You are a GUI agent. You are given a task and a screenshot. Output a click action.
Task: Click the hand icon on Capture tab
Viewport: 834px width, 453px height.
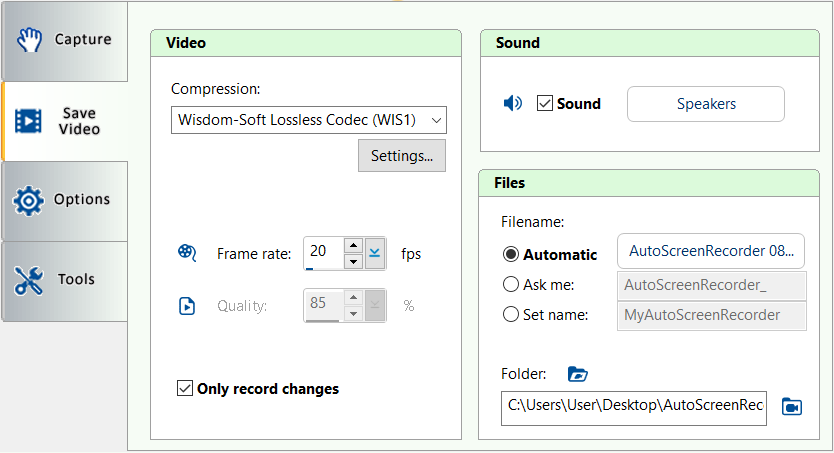coord(29,40)
